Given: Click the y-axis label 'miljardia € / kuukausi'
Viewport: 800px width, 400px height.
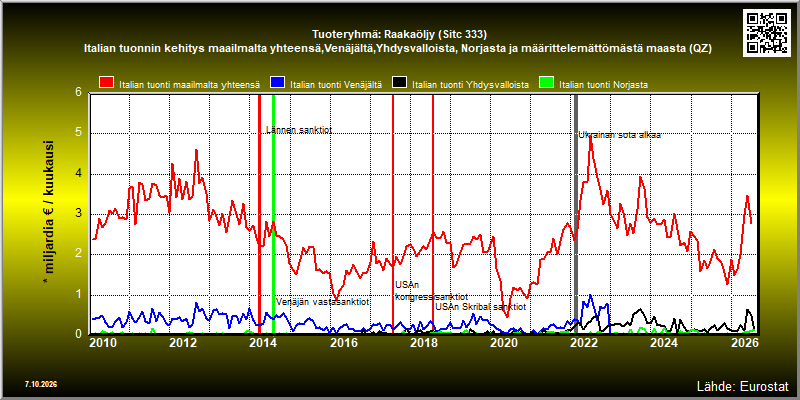Looking at the screenshot, I should [x=49, y=212].
